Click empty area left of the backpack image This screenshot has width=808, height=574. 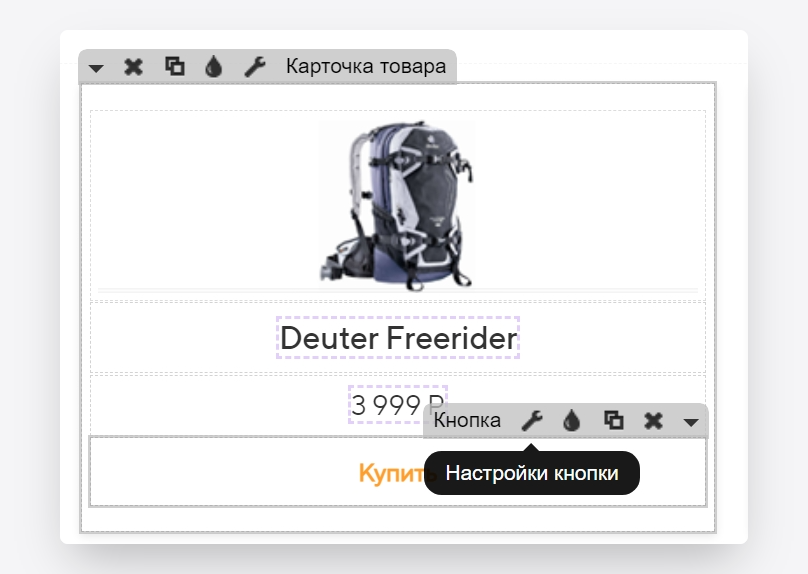point(206,205)
